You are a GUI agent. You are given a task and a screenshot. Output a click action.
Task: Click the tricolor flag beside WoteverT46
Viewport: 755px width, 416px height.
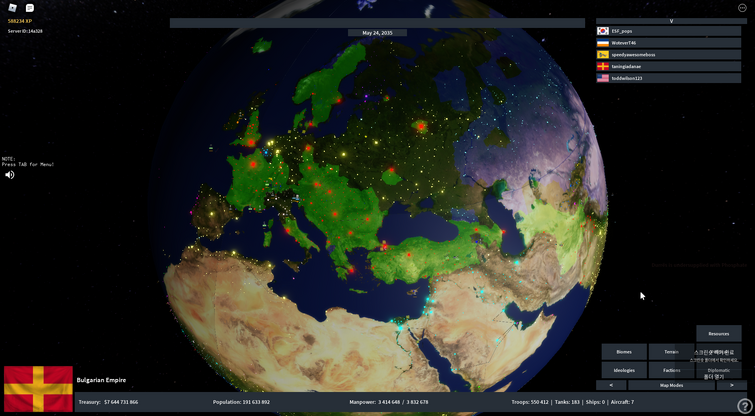[603, 43]
